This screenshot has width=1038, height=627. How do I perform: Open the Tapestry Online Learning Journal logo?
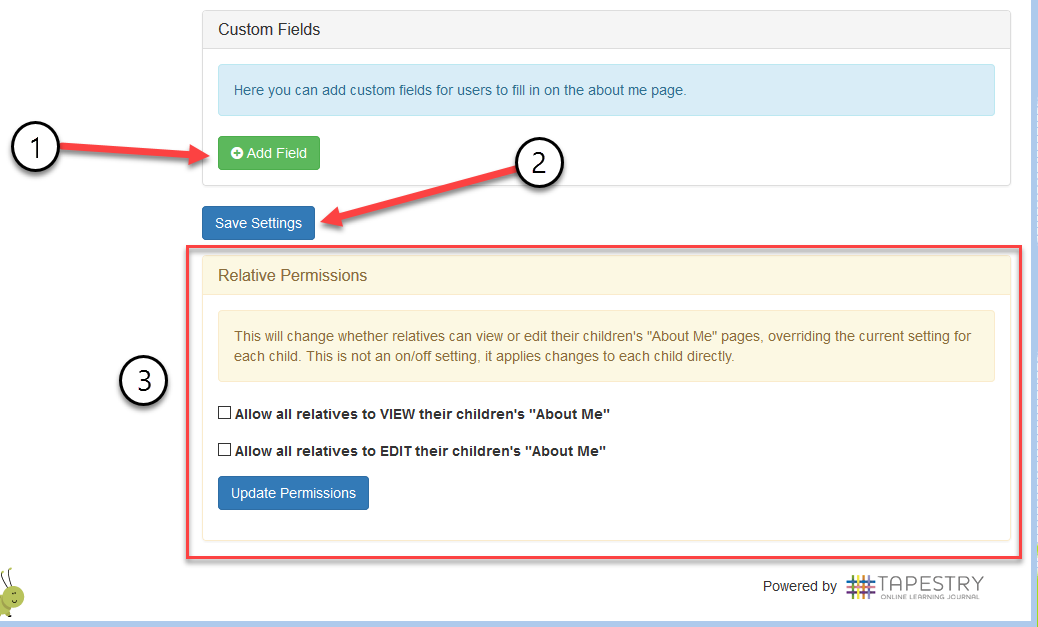(915, 587)
